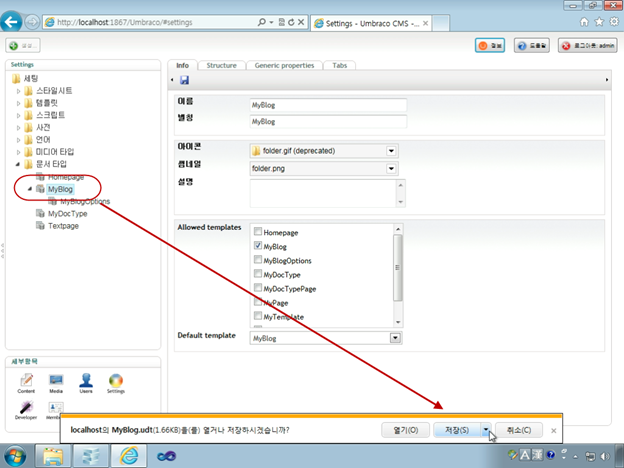
Task: Toggle MyTemplate allowed template checkbox
Action: click(x=258, y=316)
